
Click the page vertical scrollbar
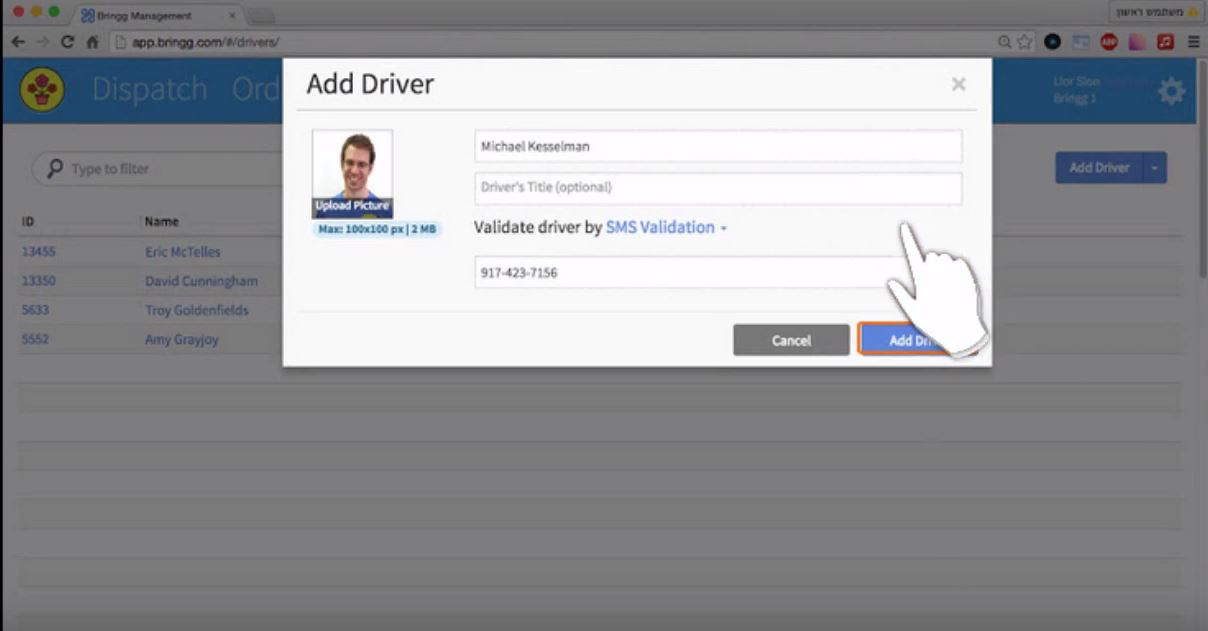pos(1202,166)
